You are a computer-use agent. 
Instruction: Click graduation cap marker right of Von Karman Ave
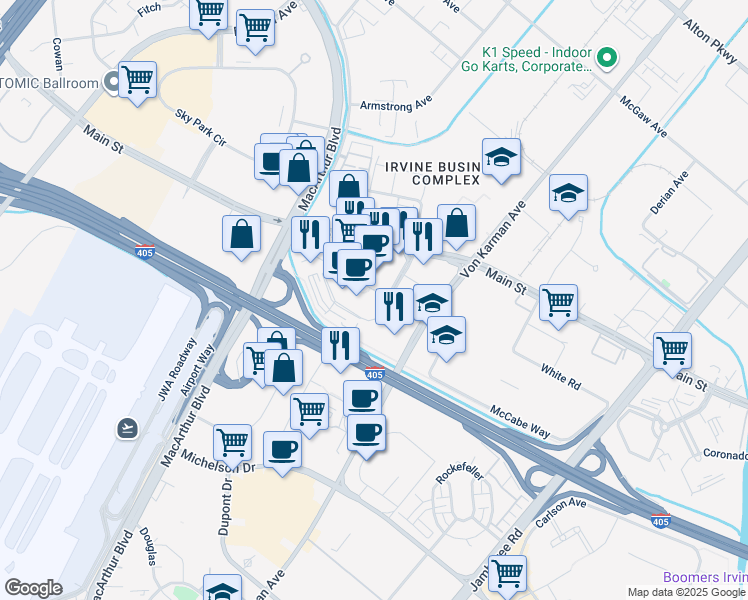[x=568, y=196]
